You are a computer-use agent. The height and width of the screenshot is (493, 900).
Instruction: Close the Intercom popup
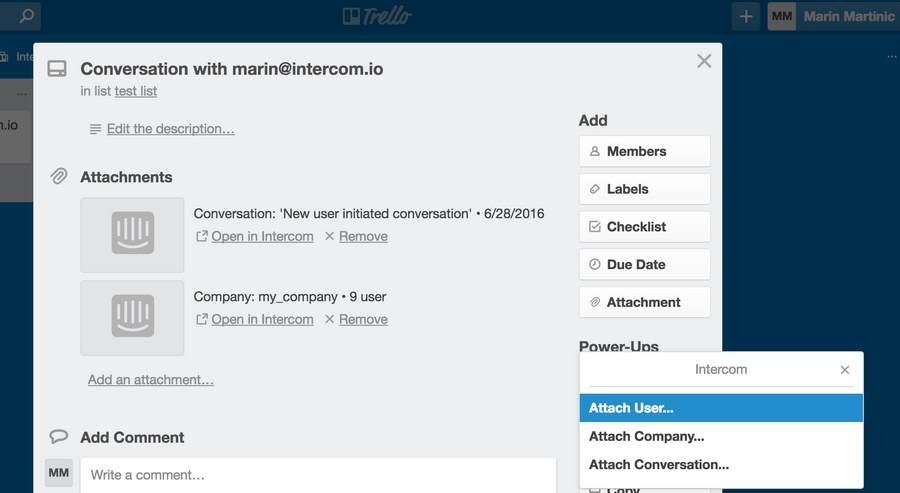(x=845, y=370)
